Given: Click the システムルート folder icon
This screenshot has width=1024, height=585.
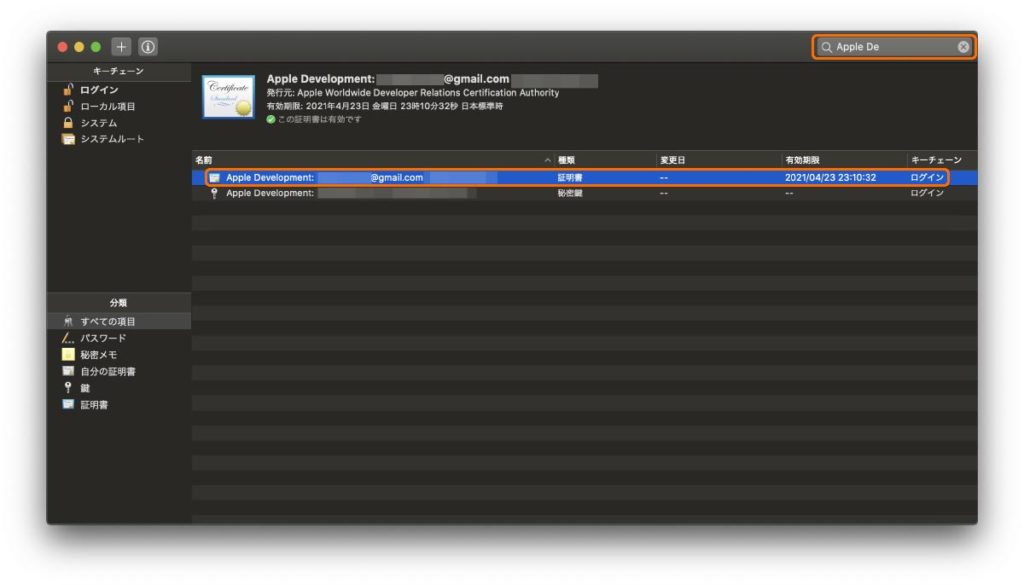Looking at the screenshot, I should (68, 139).
